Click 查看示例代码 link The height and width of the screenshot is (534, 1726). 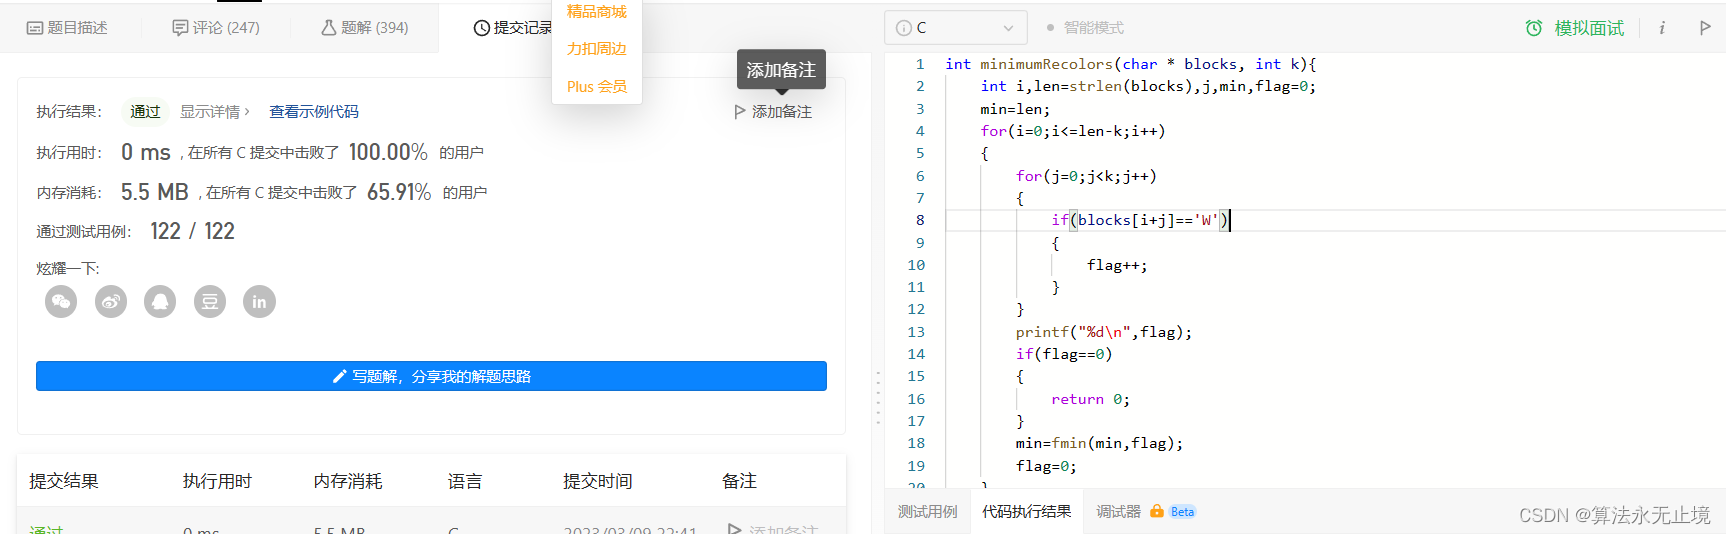click(314, 112)
